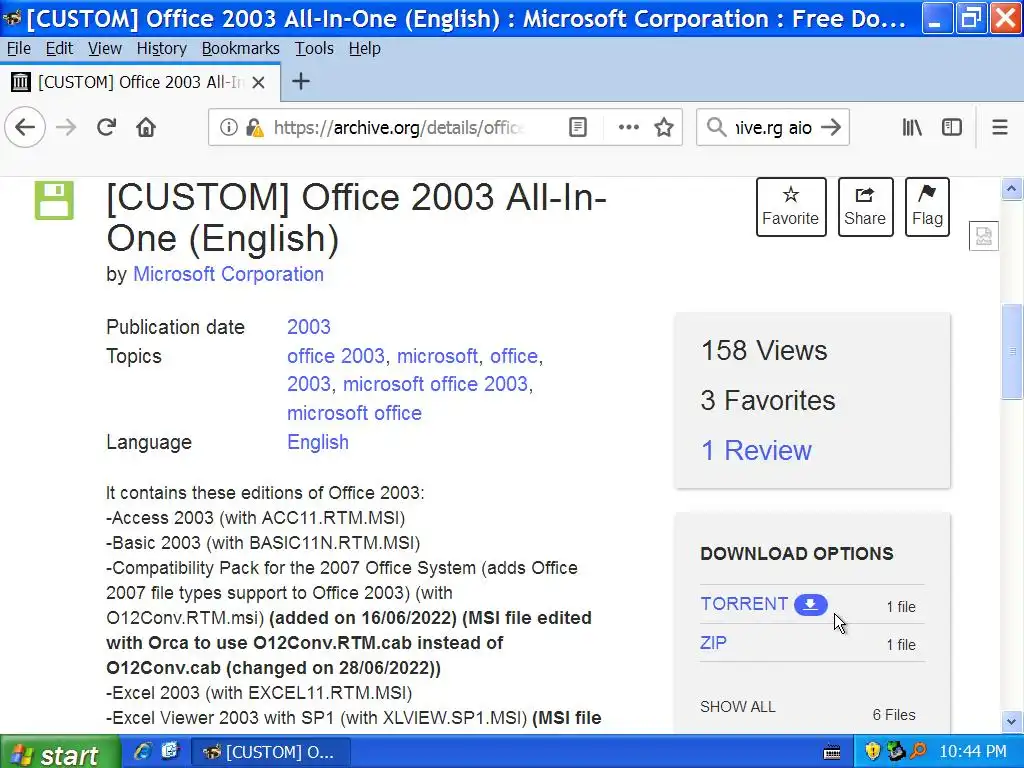Open the 2003 publication date link
Image resolution: width=1024 pixels, height=768 pixels.
(x=309, y=327)
